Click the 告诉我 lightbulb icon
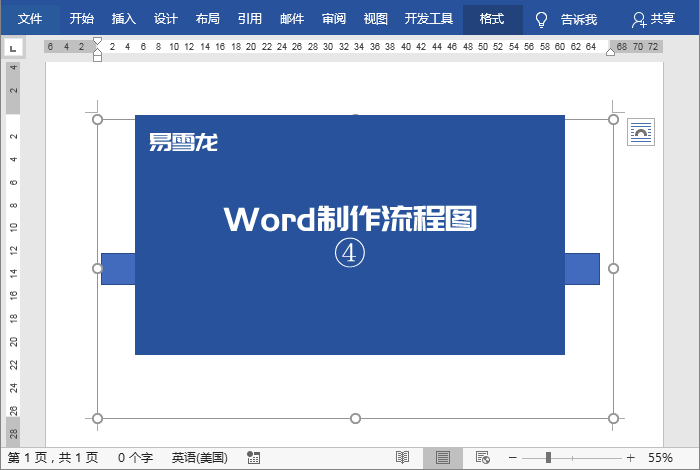The width and height of the screenshot is (700, 470). click(541, 20)
